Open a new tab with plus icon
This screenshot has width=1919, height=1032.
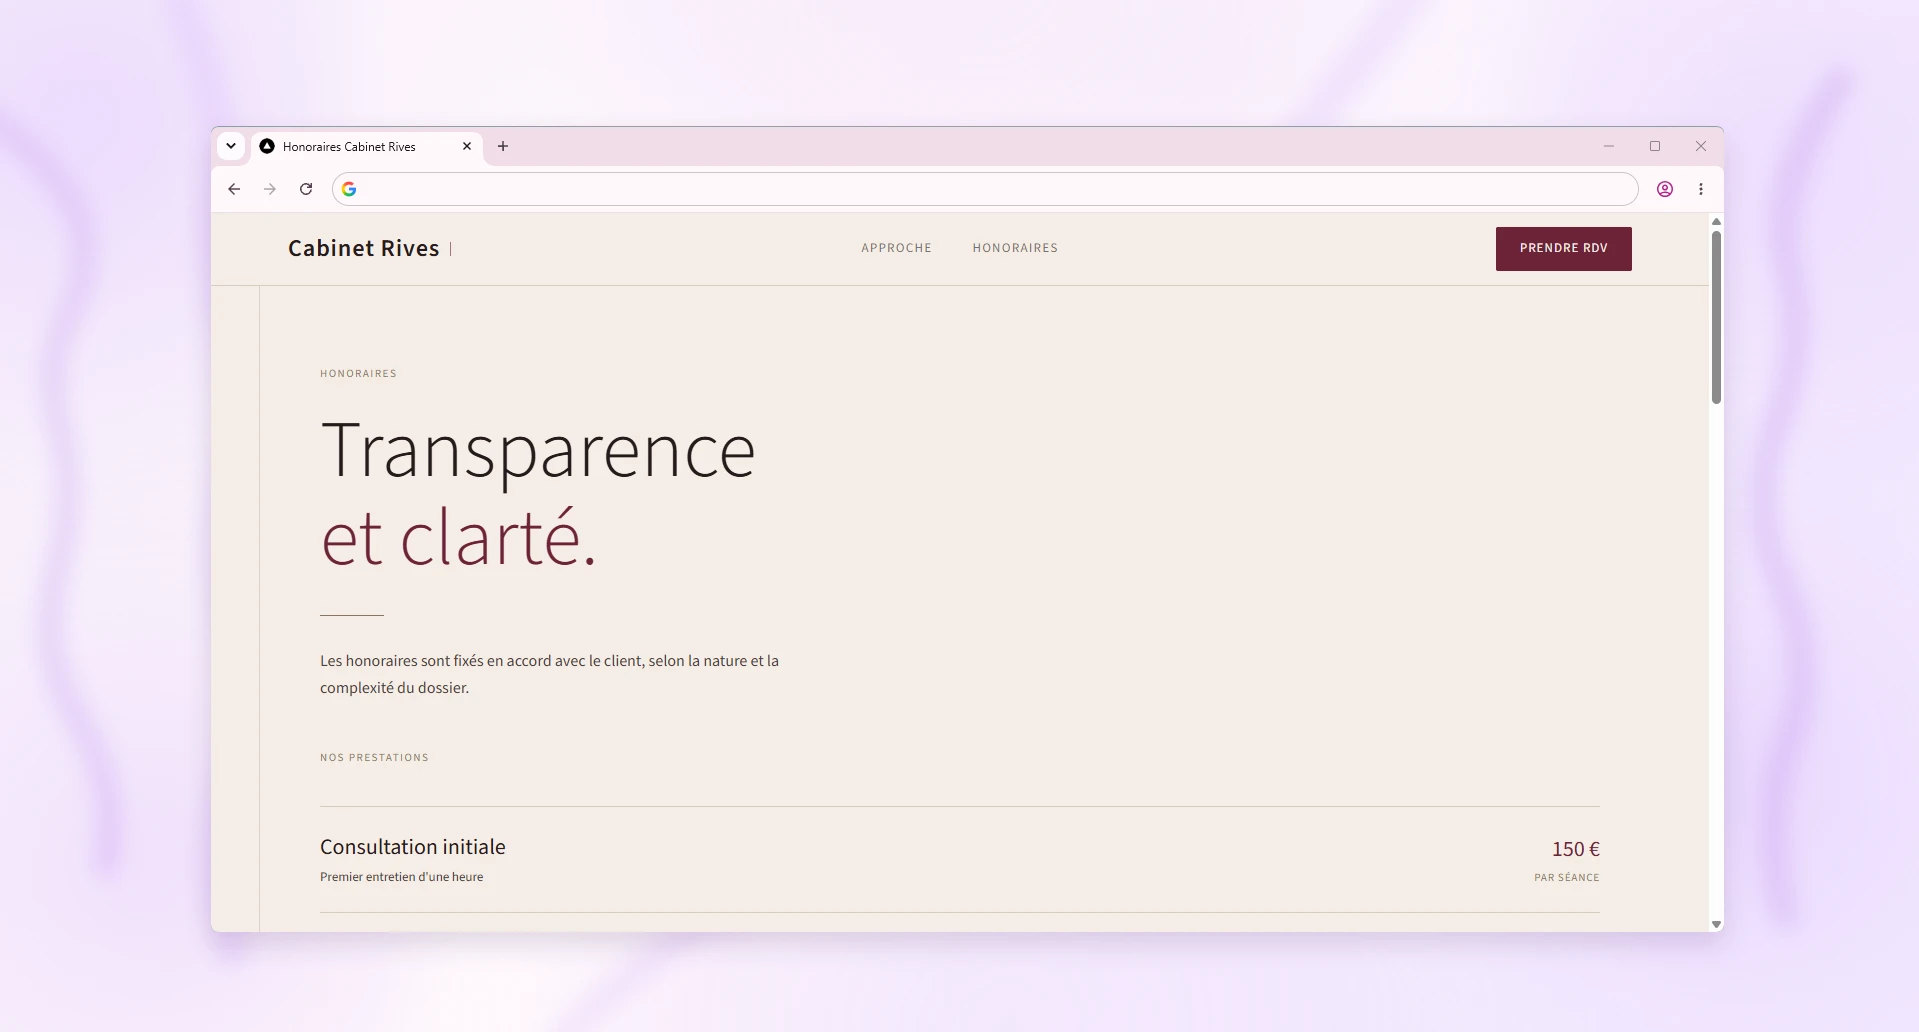(x=503, y=146)
